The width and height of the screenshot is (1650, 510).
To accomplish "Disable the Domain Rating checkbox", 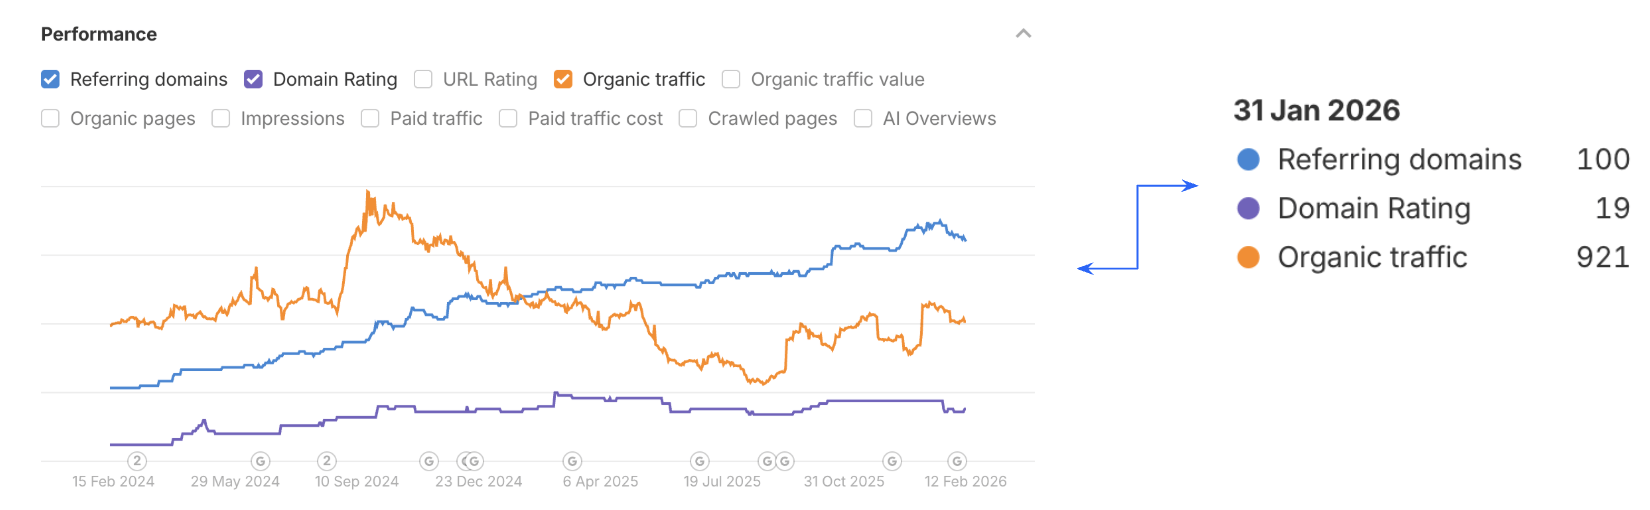I will [x=254, y=79].
